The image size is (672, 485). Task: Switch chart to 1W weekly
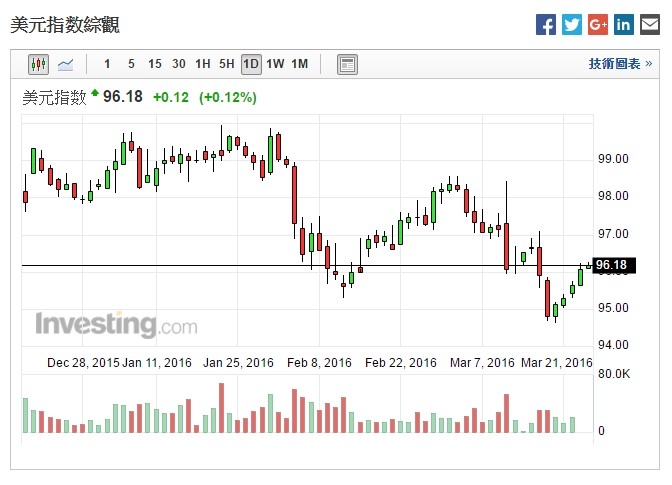[275, 64]
